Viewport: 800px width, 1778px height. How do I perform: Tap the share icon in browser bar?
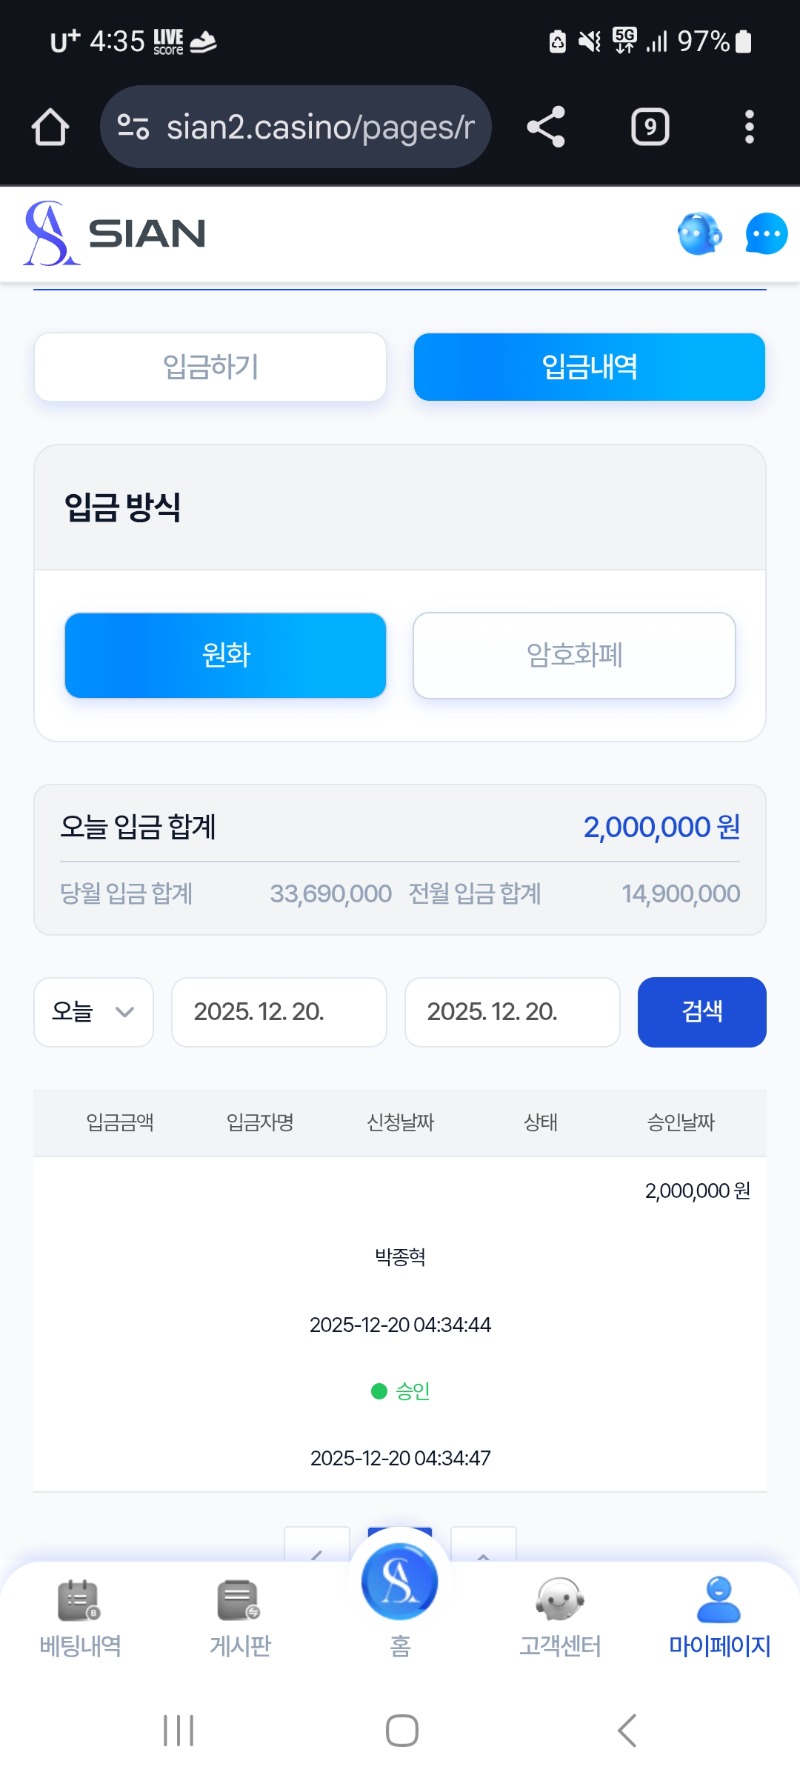point(546,127)
